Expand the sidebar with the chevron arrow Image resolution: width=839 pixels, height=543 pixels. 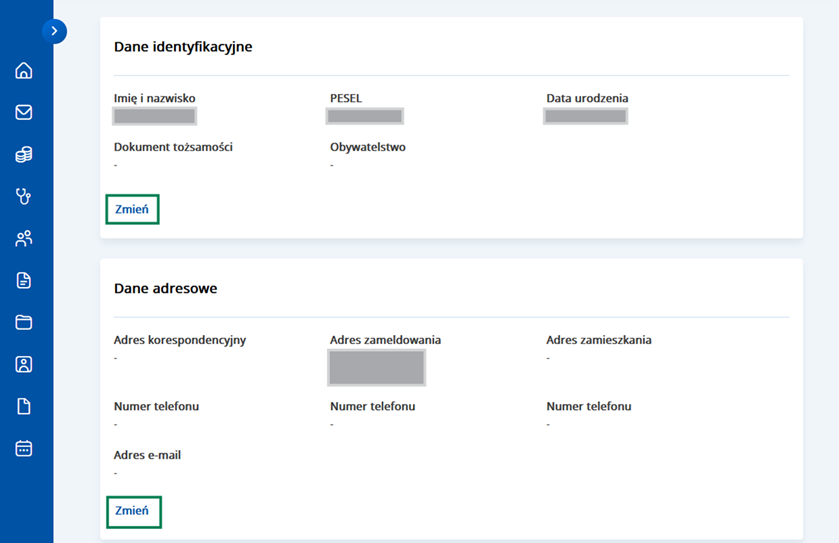pos(55,31)
